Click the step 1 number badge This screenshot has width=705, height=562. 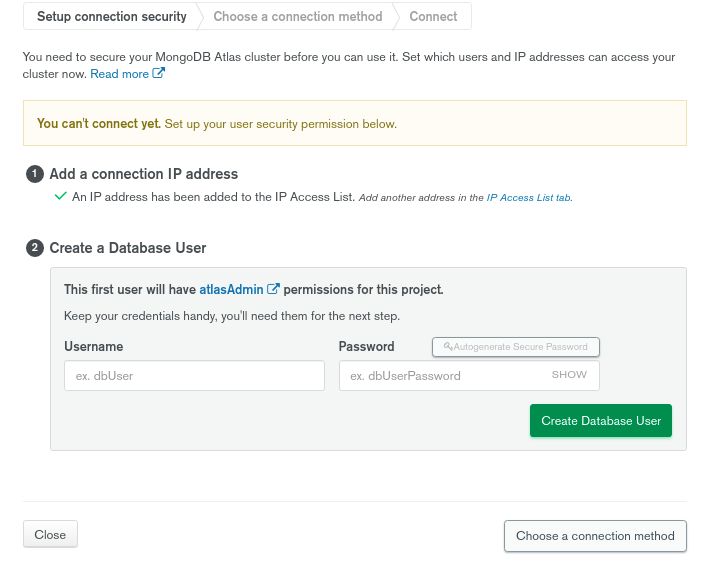point(35,174)
